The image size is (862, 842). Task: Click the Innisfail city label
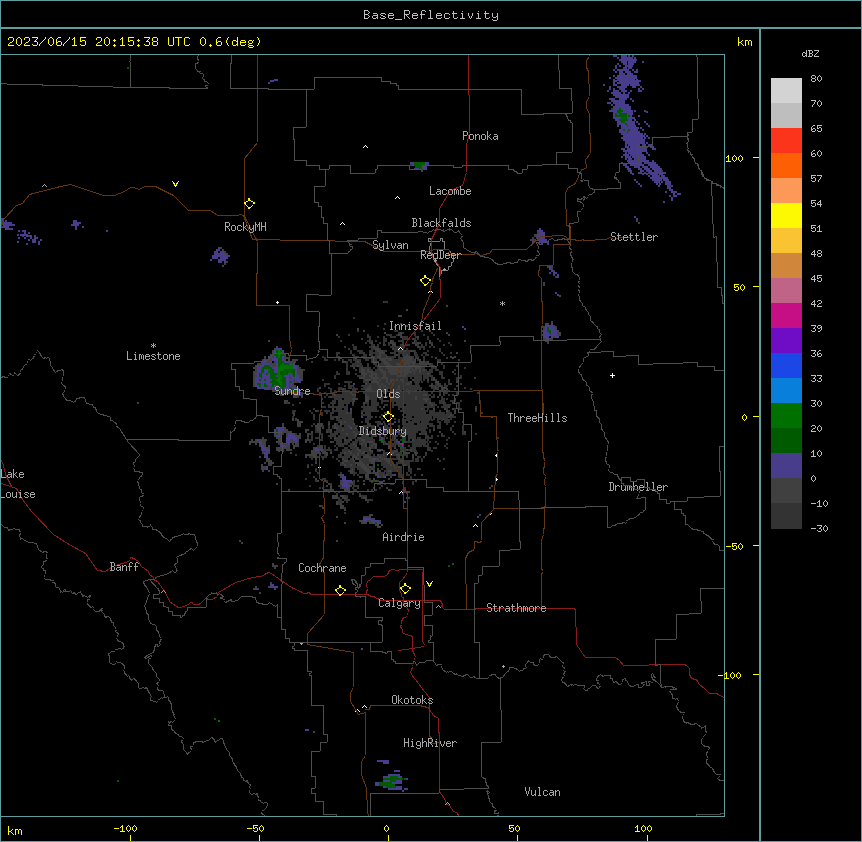pyautogui.click(x=415, y=326)
